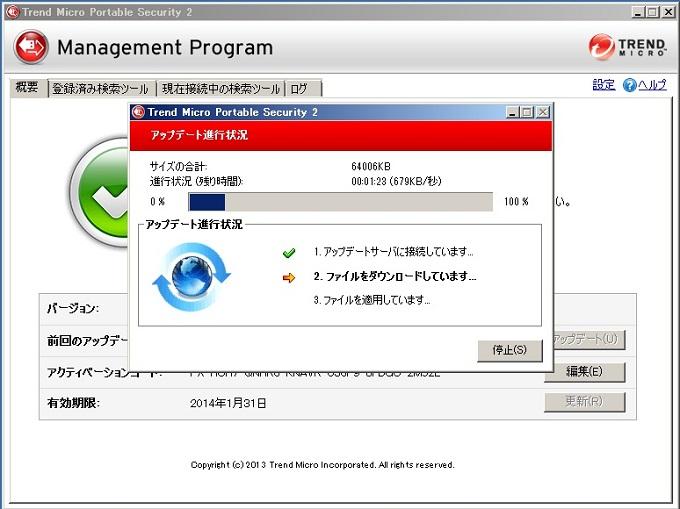The image size is (680, 509).
Task: Click the バージョン label
Action: click(x=73, y=309)
